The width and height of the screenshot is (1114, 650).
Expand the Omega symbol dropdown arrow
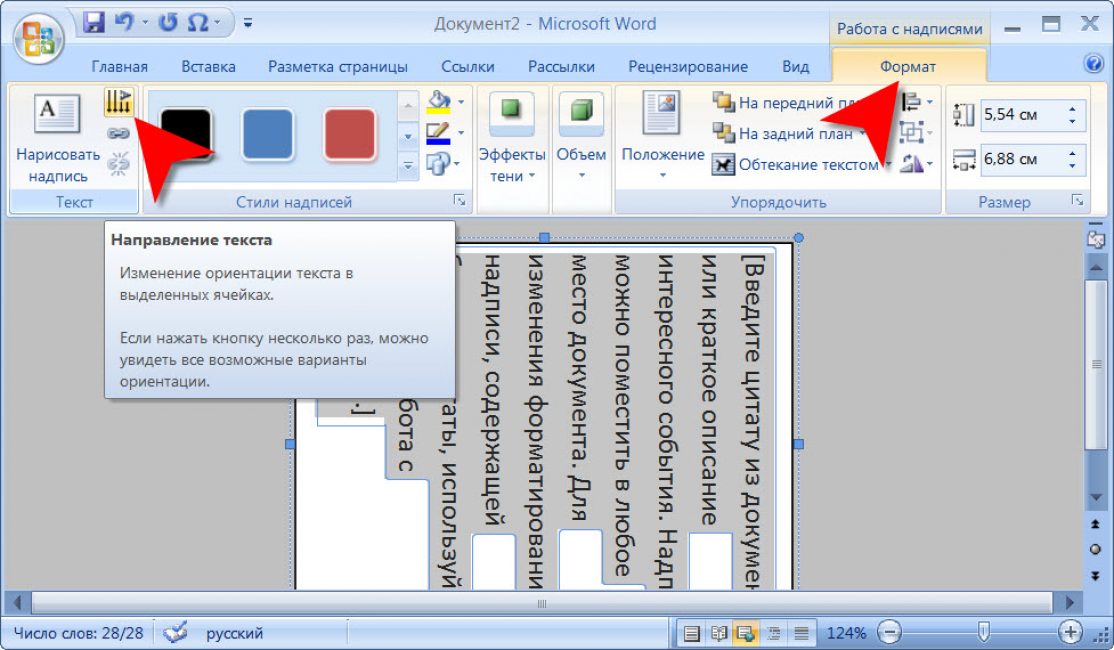(x=218, y=23)
